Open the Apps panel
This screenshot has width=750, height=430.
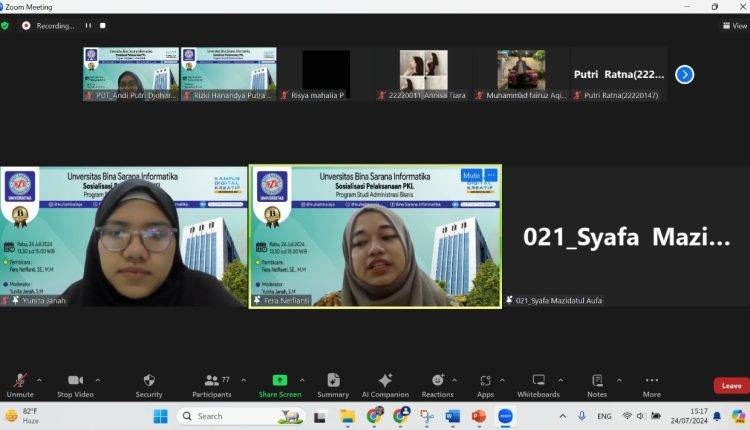(485, 386)
